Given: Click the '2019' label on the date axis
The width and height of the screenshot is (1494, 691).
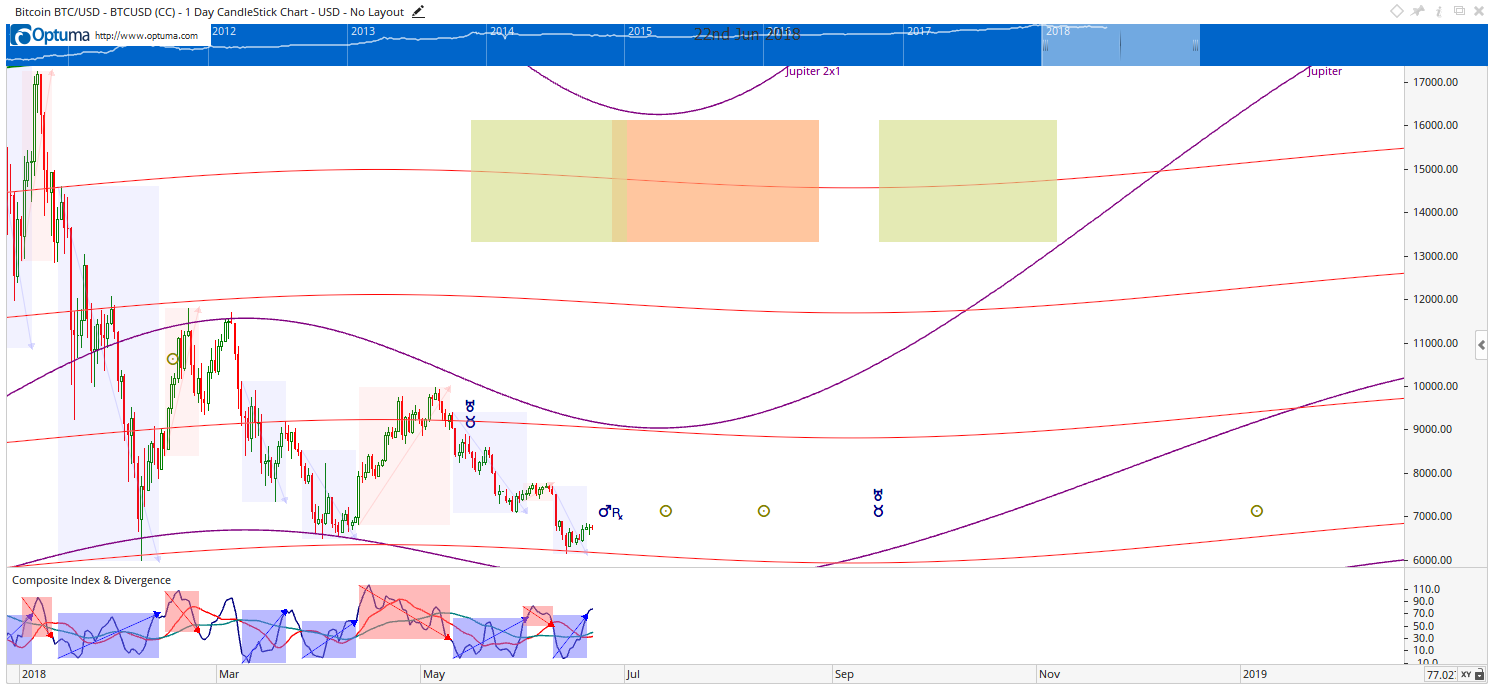Looking at the screenshot, I should [x=1254, y=674].
